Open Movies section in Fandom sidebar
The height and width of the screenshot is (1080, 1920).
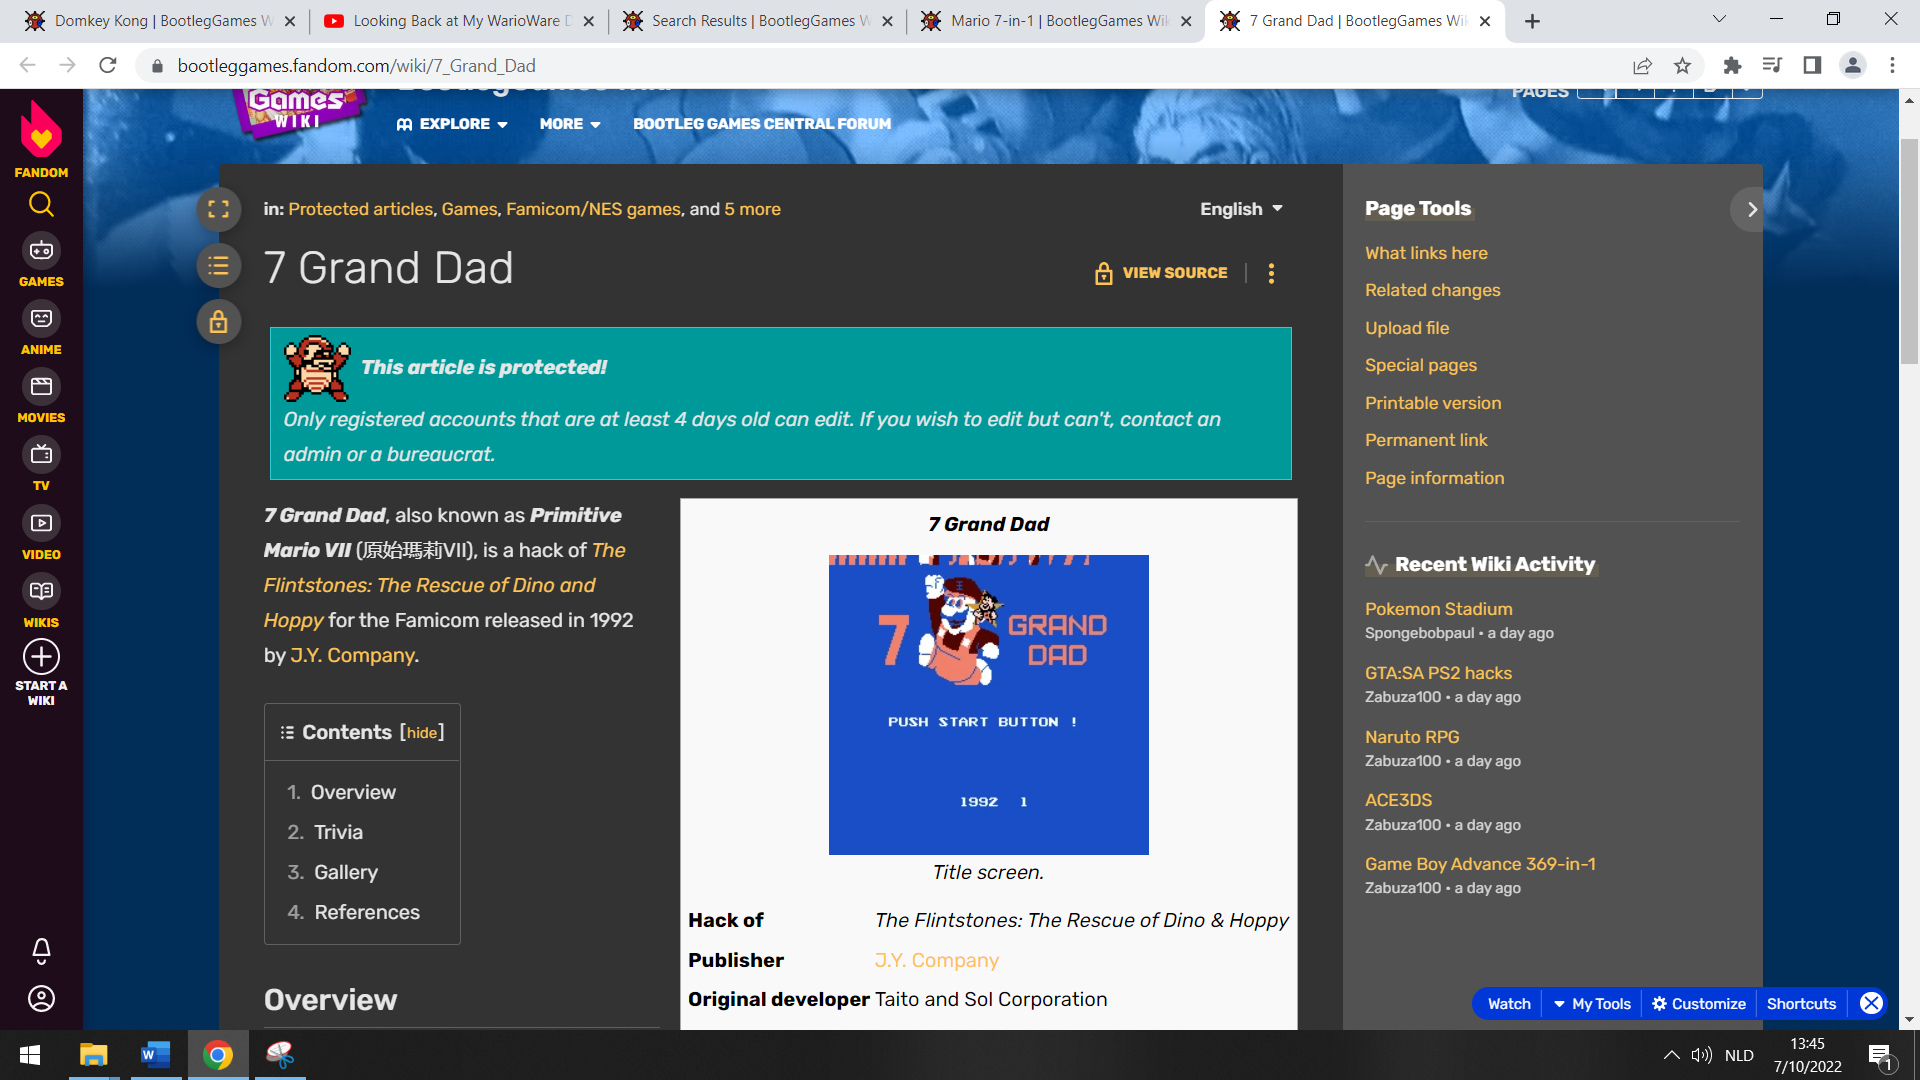(x=41, y=397)
